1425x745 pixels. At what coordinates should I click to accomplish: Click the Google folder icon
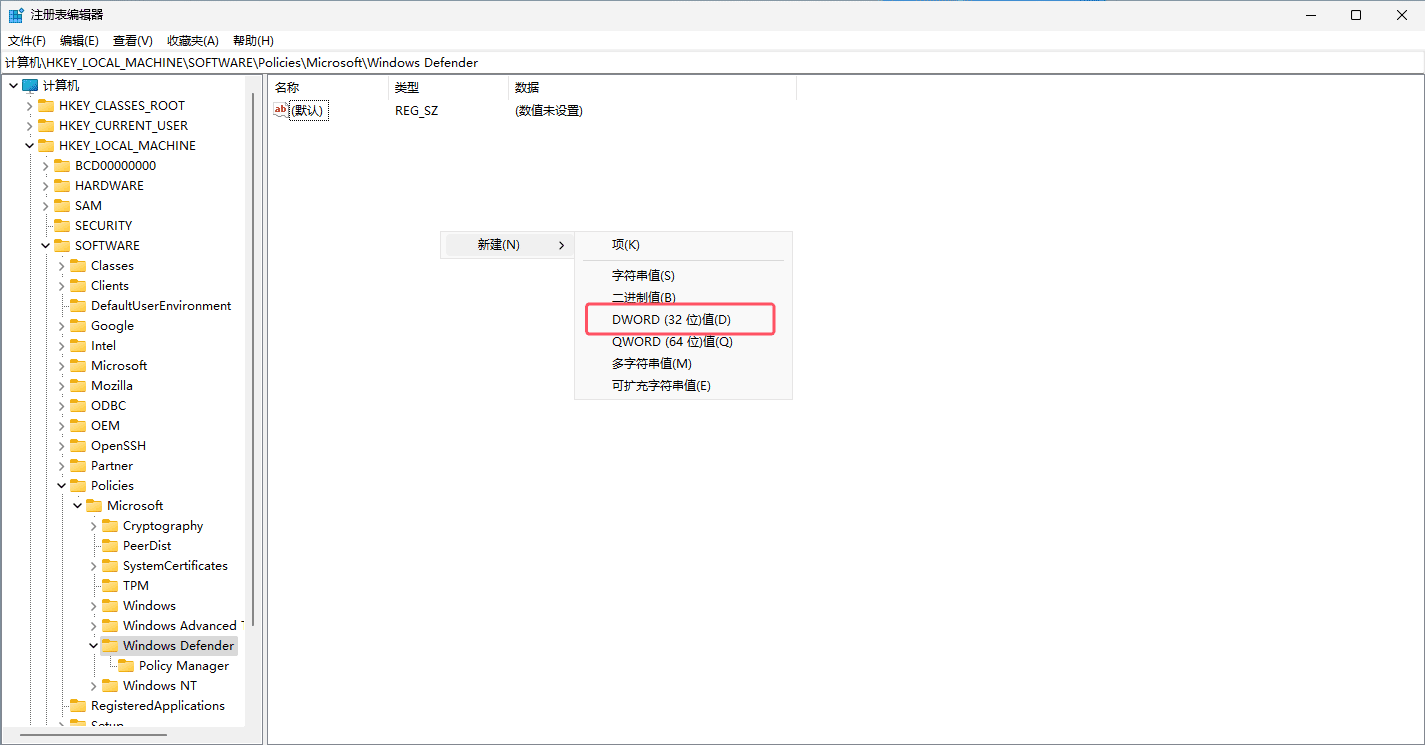point(78,326)
